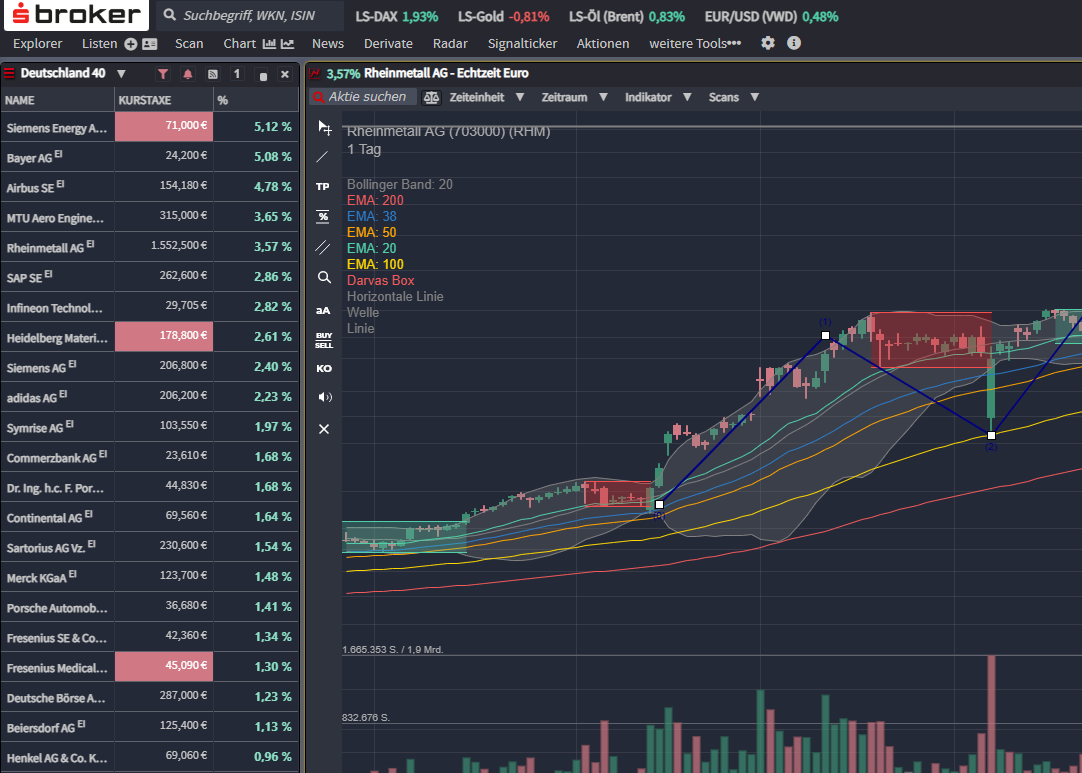This screenshot has height=773, width=1082.
Task: Open the watchlist card icon beside Listen
Action: click(150, 44)
